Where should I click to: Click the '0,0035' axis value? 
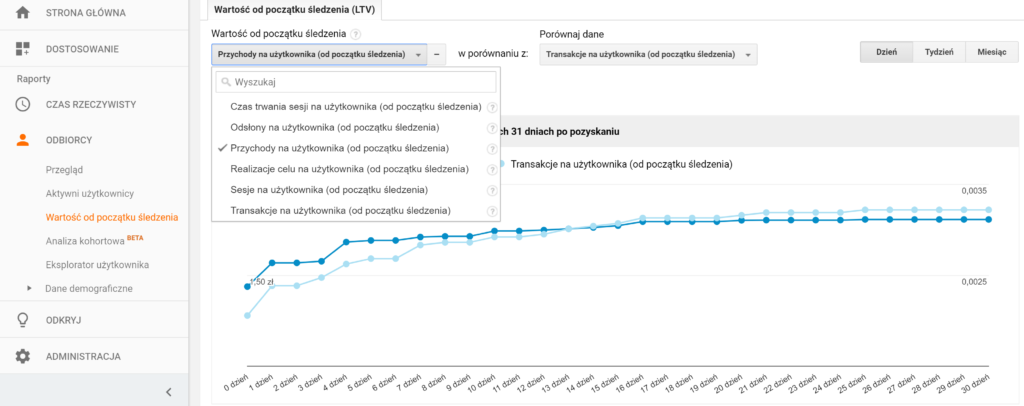pos(974,191)
